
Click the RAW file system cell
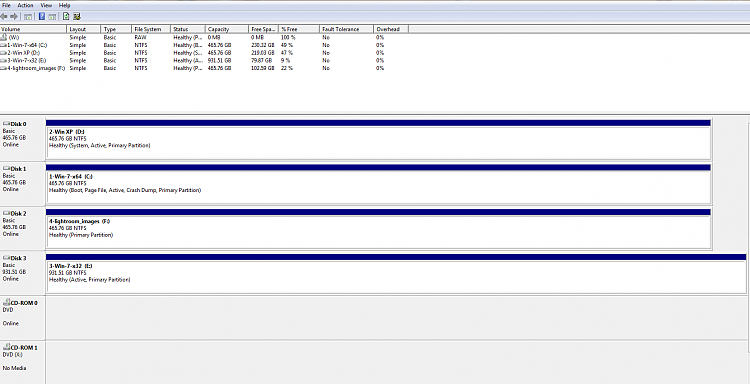[x=140, y=37]
